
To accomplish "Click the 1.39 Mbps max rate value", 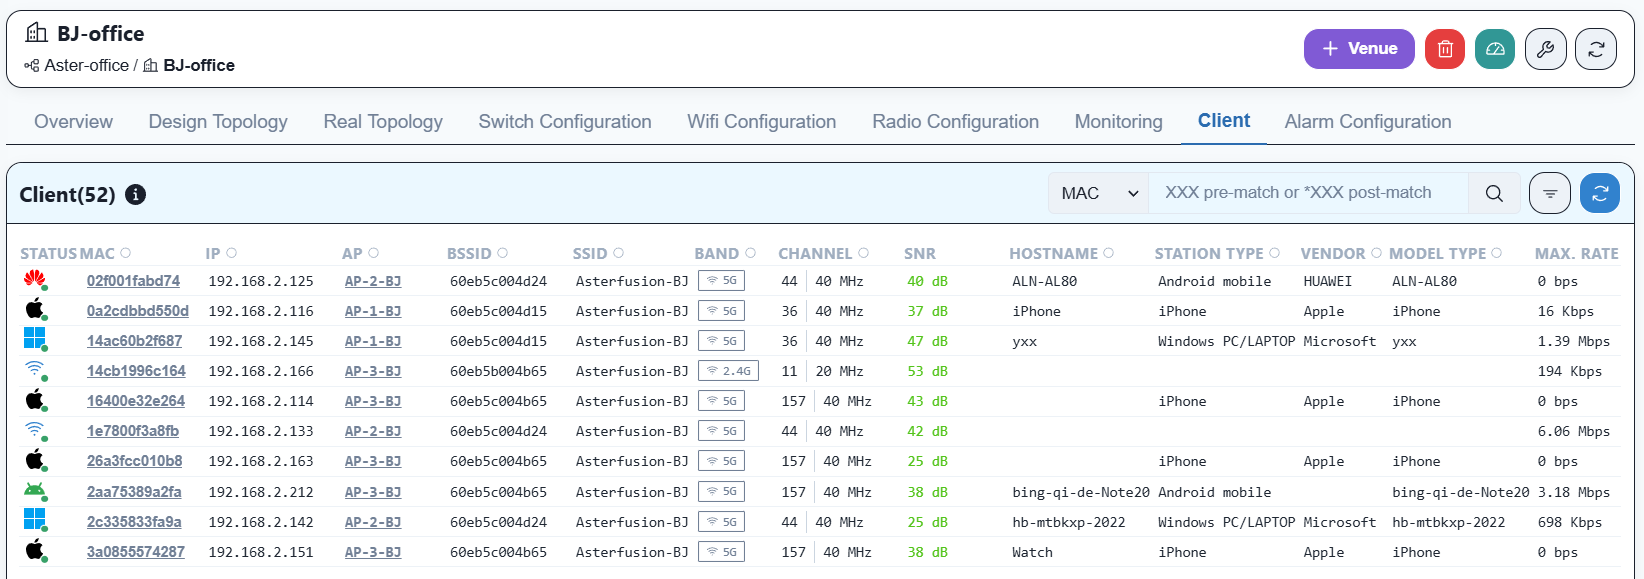I will coord(1574,341).
